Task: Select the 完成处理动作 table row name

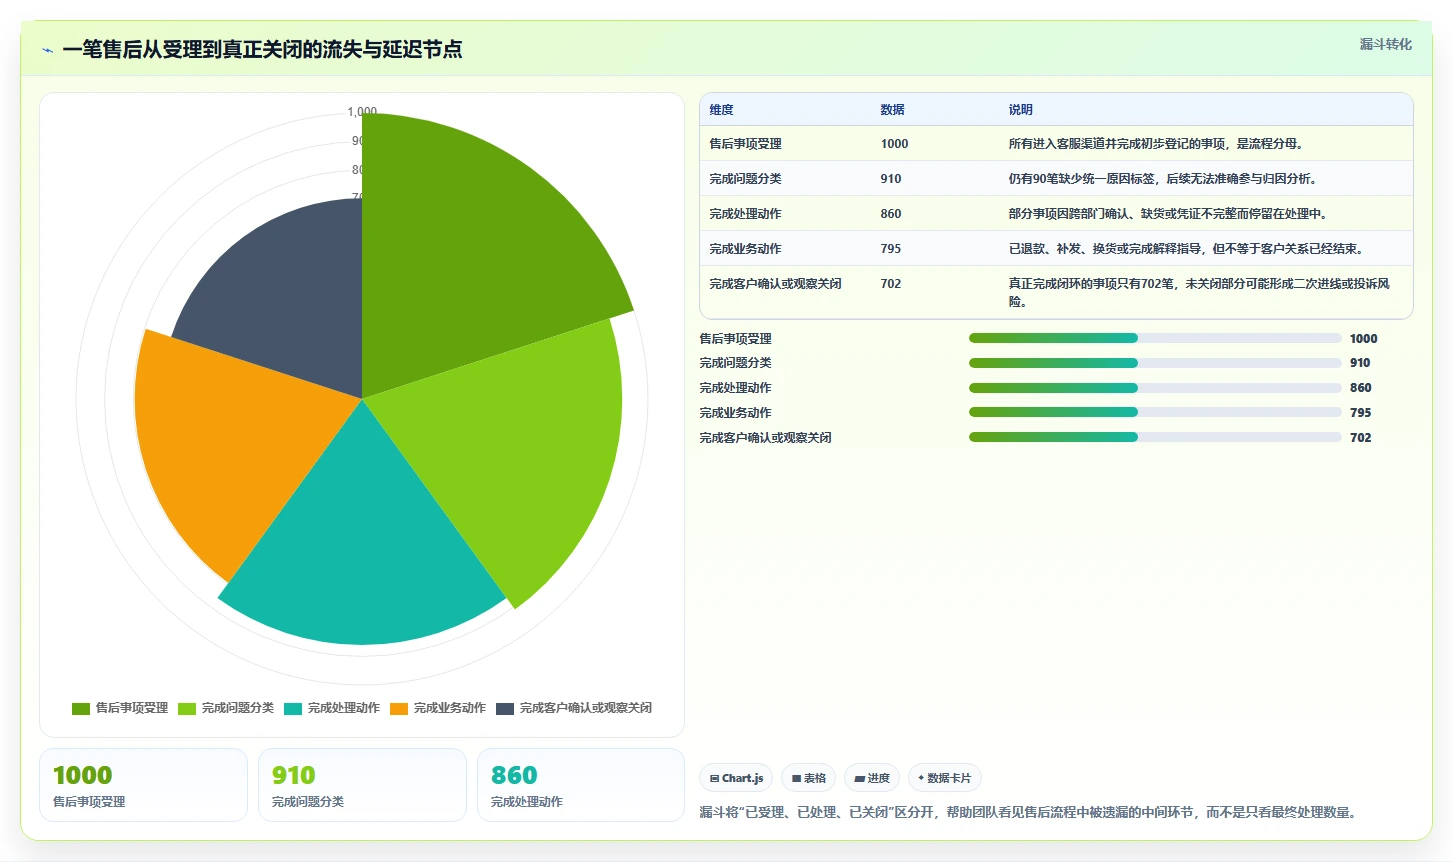Action: pyautogui.click(x=745, y=214)
